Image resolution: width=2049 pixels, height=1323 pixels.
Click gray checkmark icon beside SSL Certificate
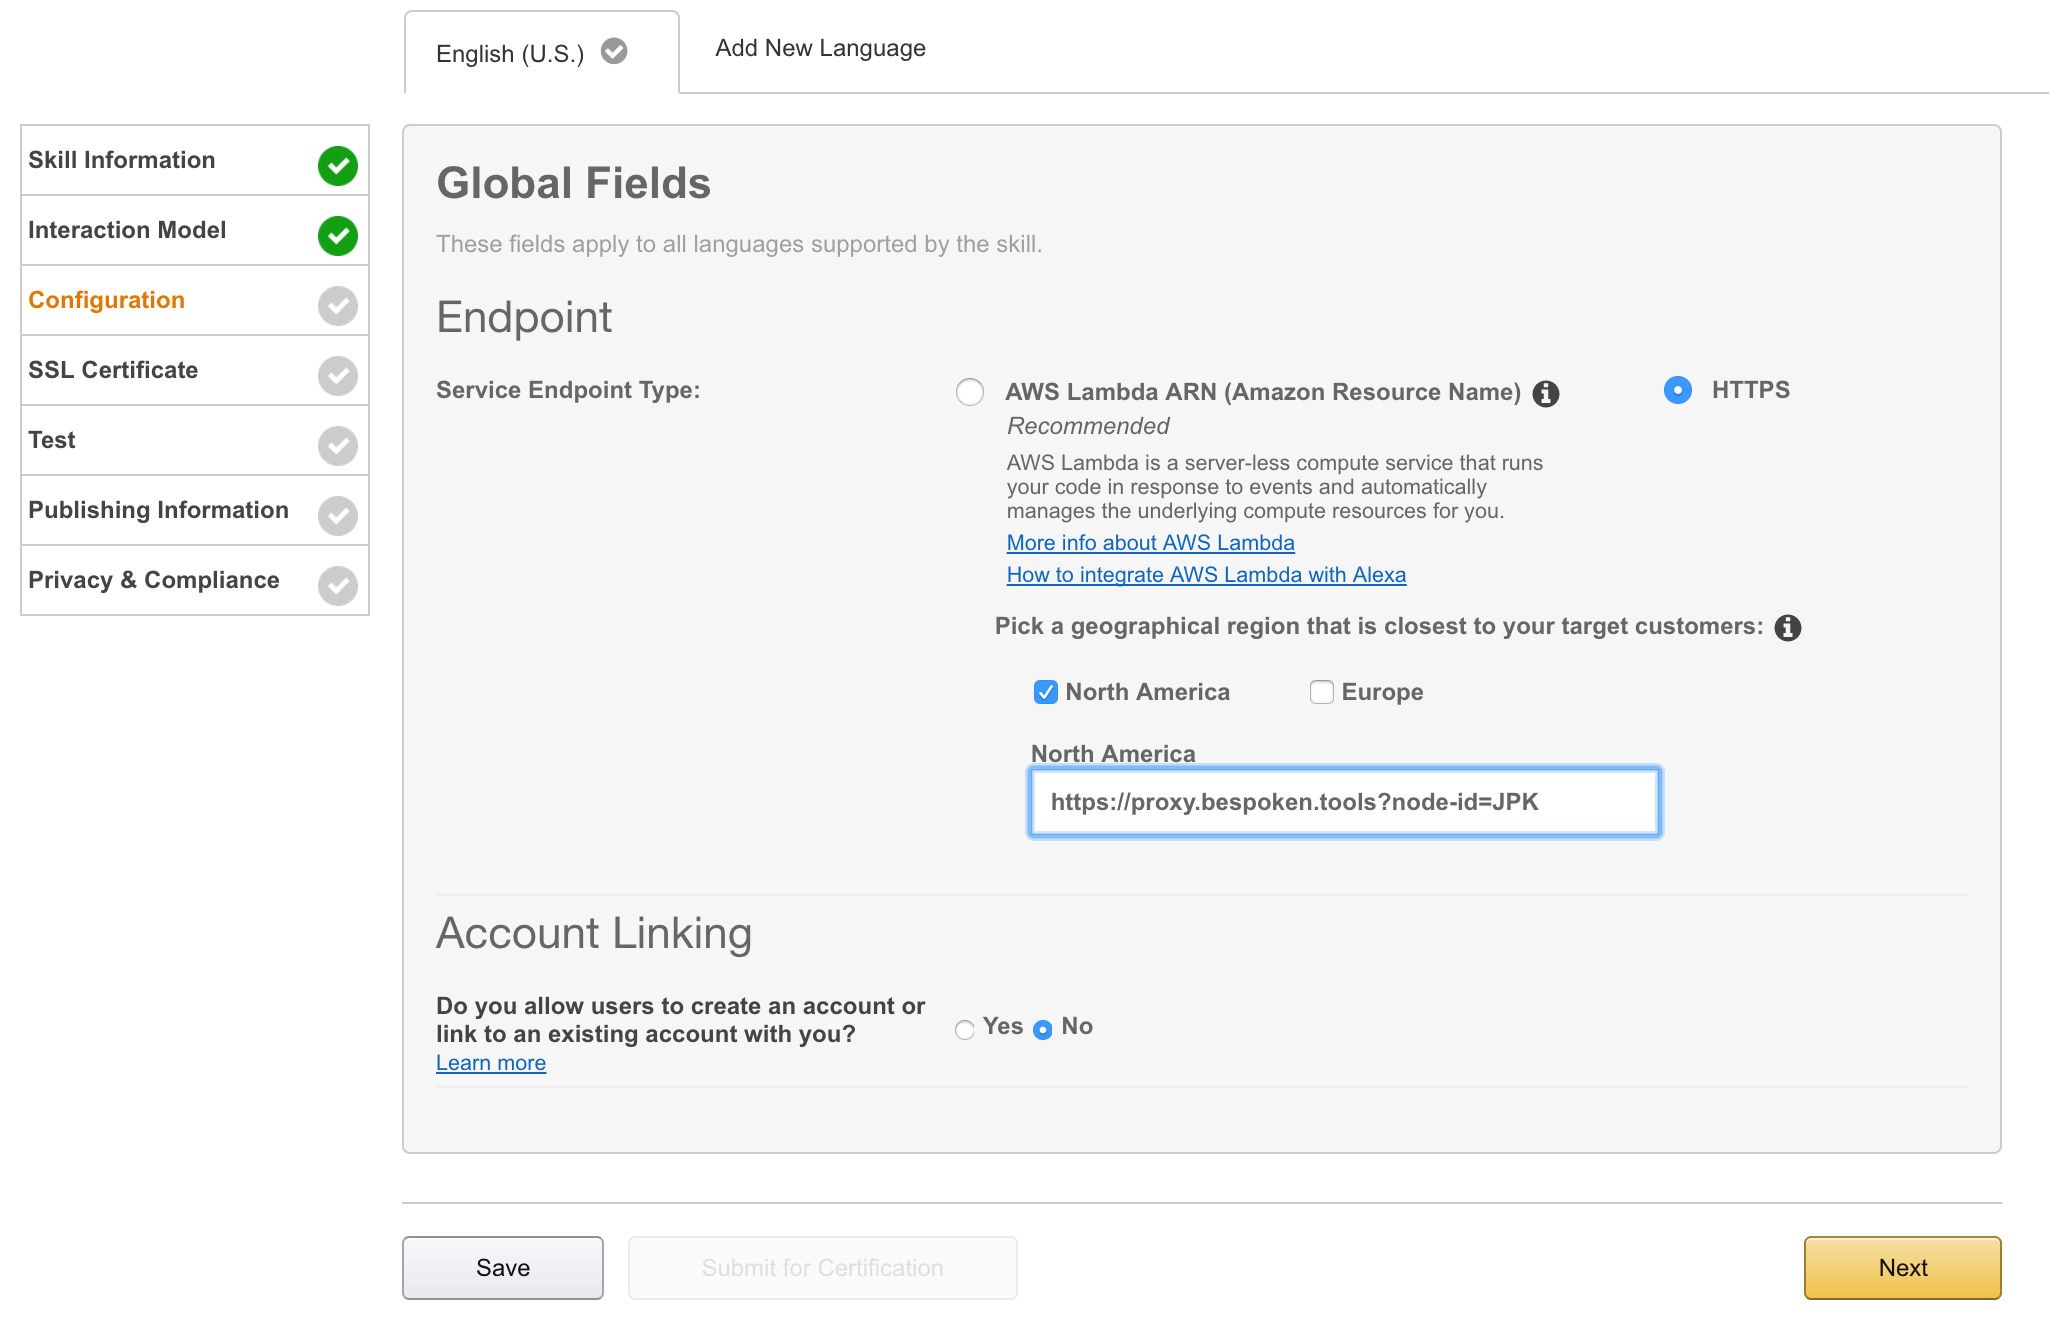(x=338, y=375)
